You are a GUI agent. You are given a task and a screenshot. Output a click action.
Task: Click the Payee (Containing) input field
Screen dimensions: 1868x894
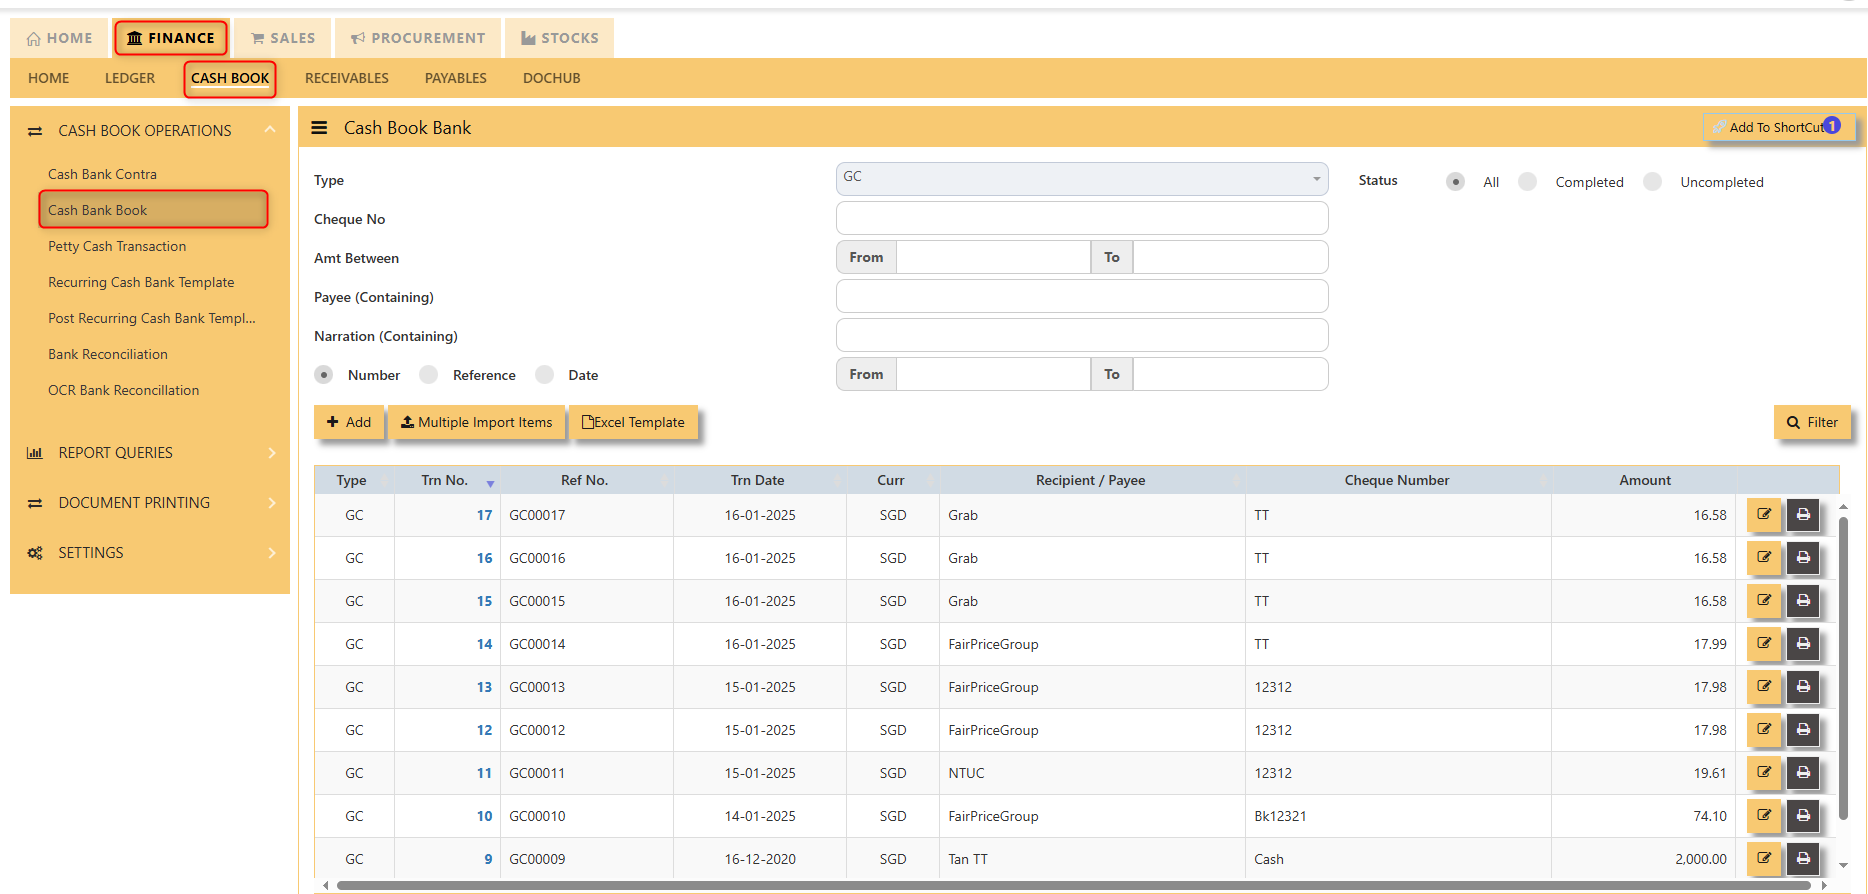point(1082,296)
